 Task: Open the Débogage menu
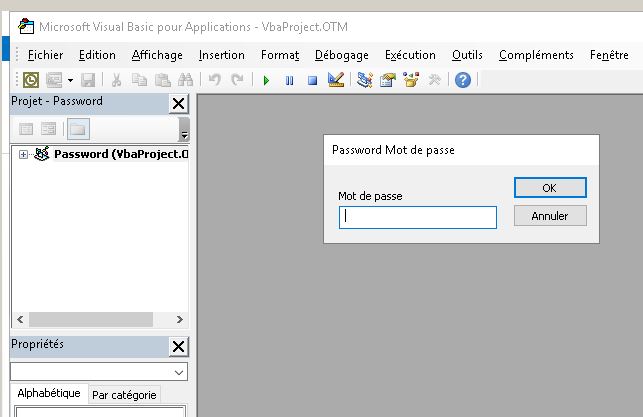(342, 55)
